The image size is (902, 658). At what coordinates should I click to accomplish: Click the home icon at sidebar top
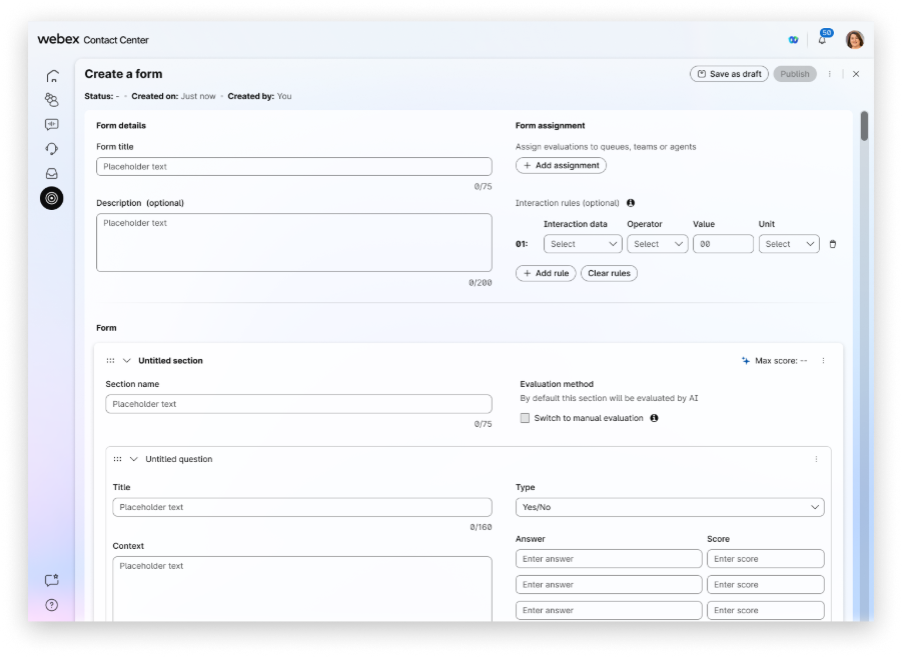click(x=52, y=75)
